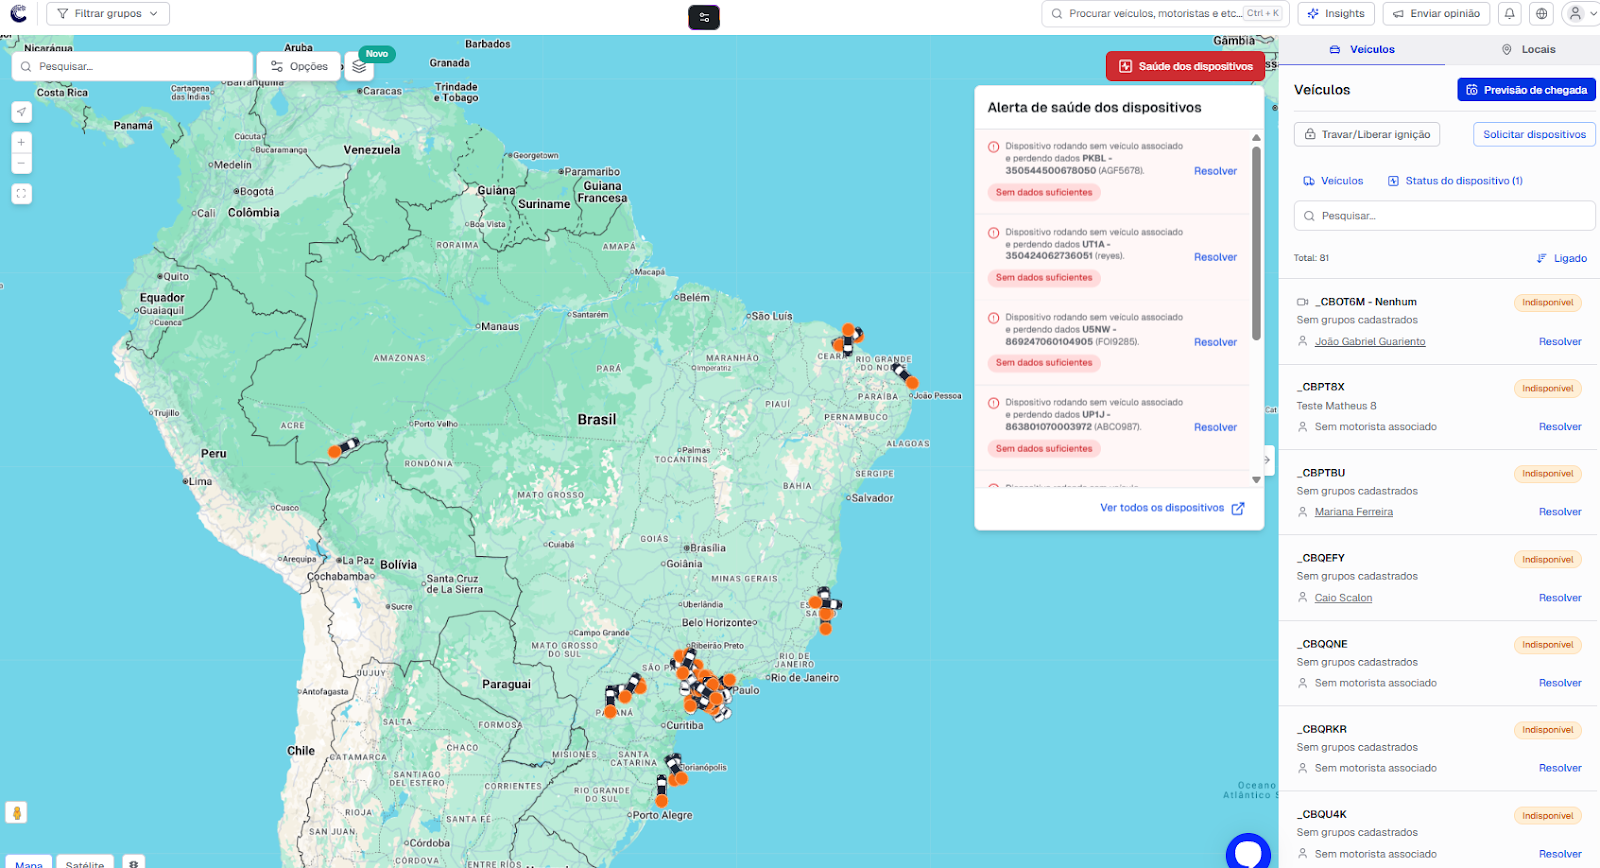Click the top center filter settings icon
The width and height of the screenshot is (1600, 868).
click(704, 17)
